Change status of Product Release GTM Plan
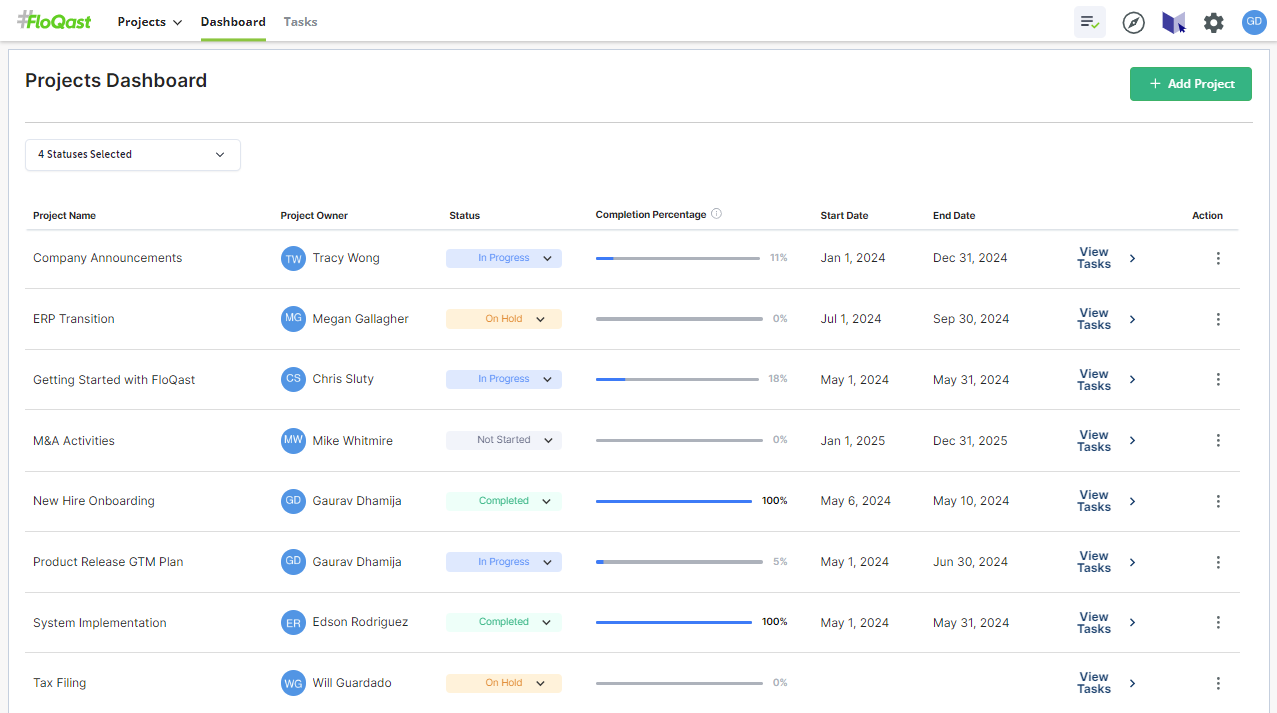This screenshot has height=713, width=1277. coord(504,562)
